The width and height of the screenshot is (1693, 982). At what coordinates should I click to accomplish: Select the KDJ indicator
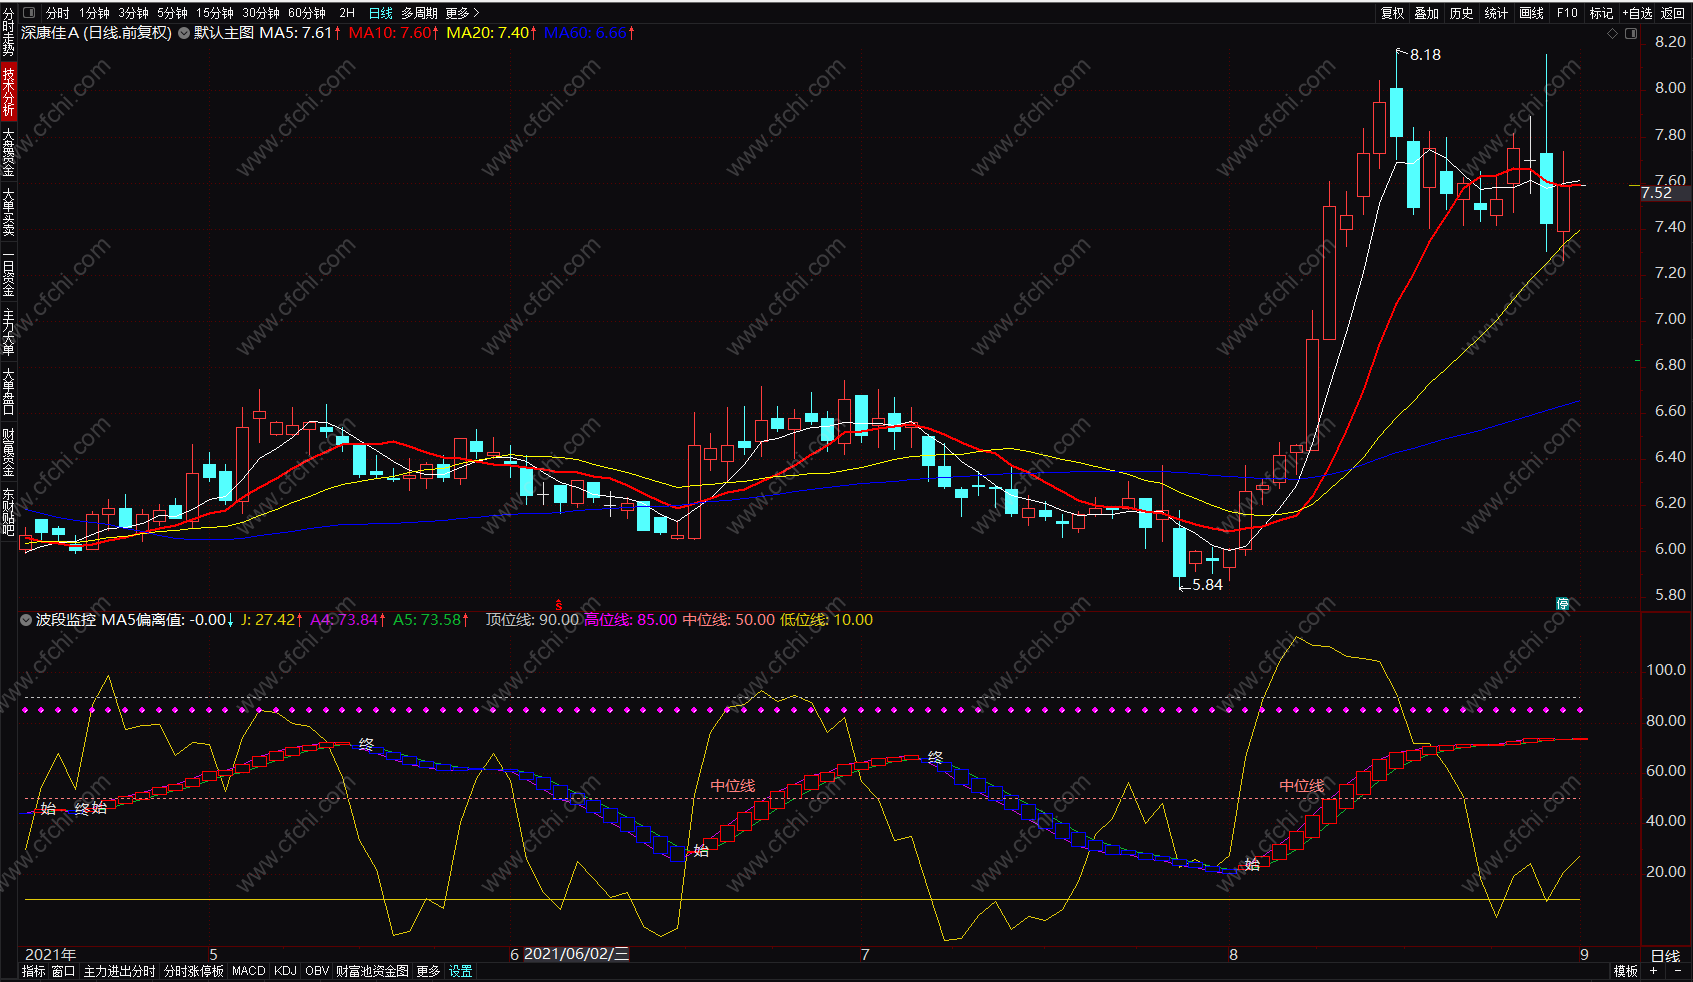click(x=285, y=971)
